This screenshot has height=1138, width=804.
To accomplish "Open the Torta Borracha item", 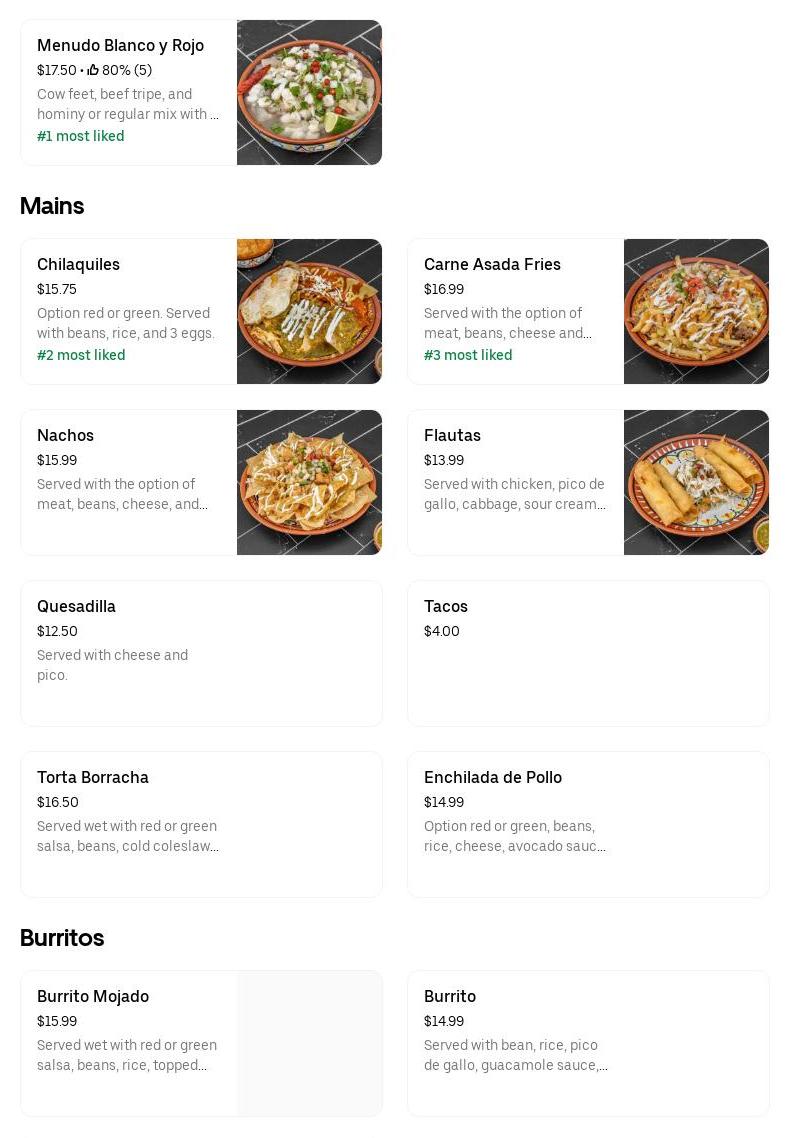I will pyautogui.click(x=201, y=824).
